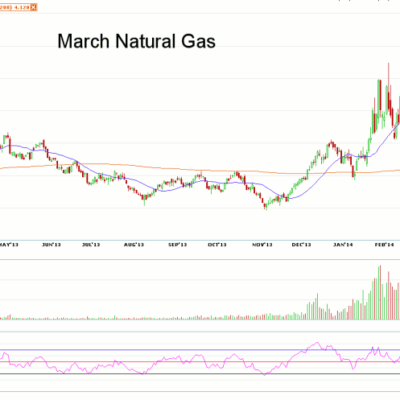Remove the 200-day moving average indicator tag
400x400 pixels.
coord(34,7)
